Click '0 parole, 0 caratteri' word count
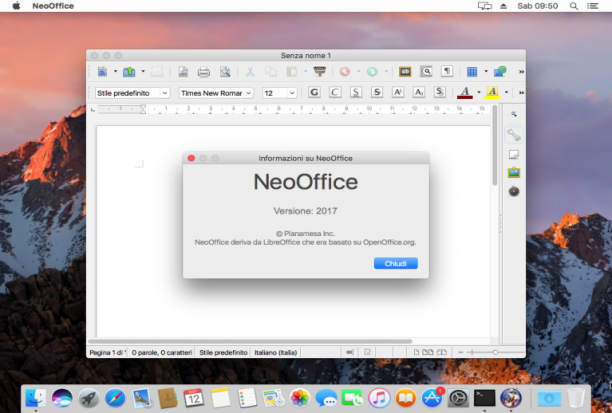The width and height of the screenshot is (612, 413). (x=162, y=352)
